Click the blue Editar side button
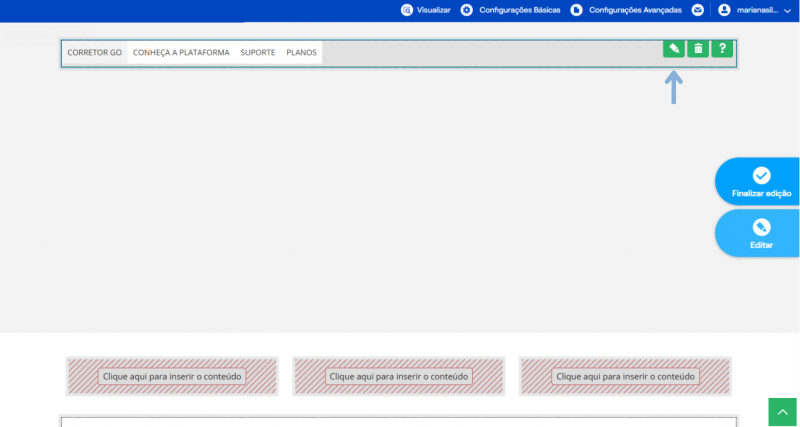The width and height of the screenshot is (800, 427). tap(759, 234)
